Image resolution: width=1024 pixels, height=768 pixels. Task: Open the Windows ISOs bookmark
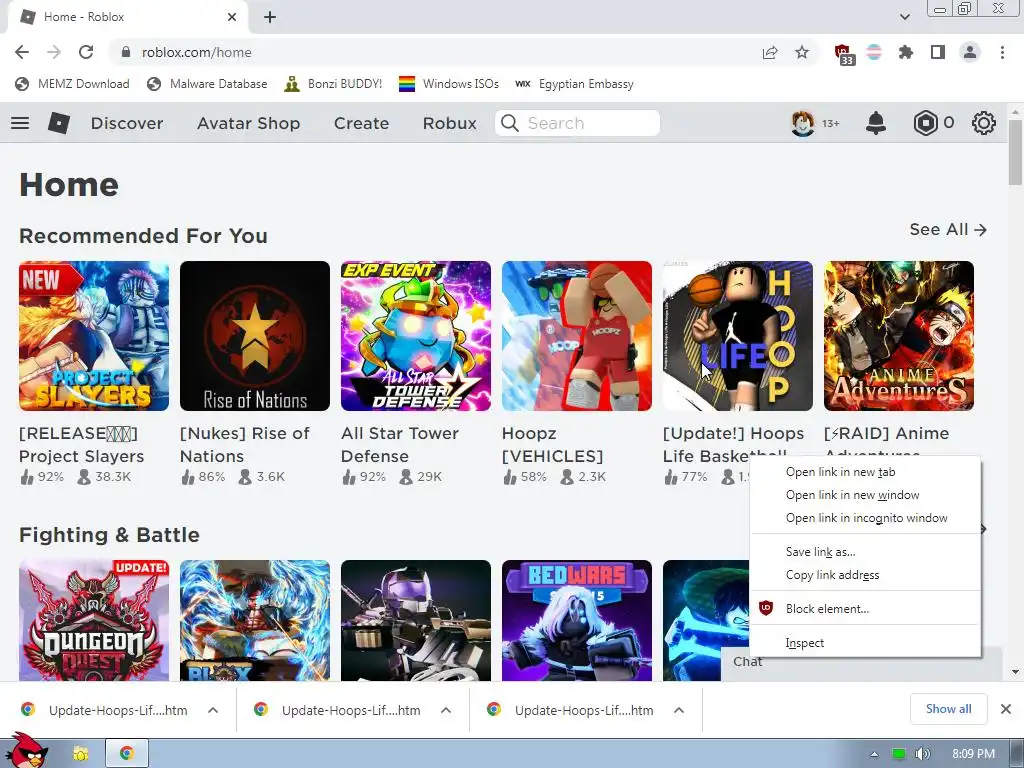click(x=449, y=84)
